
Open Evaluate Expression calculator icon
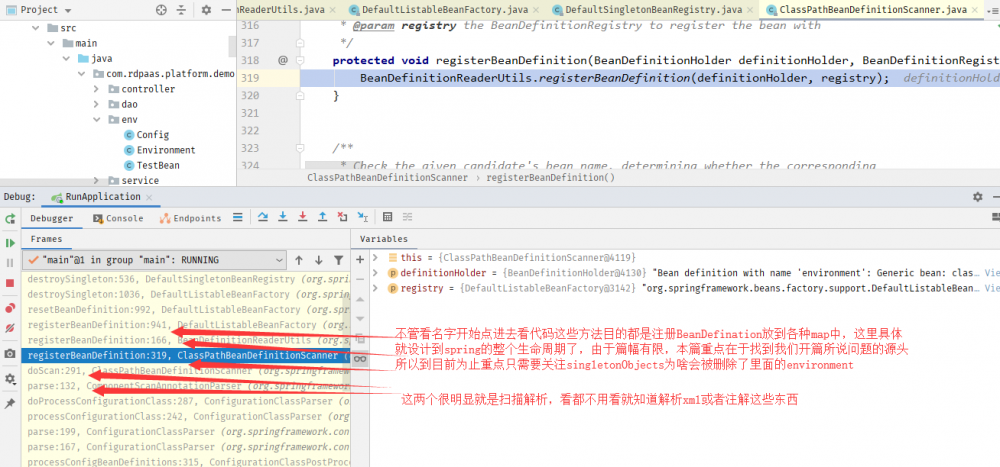(387, 217)
